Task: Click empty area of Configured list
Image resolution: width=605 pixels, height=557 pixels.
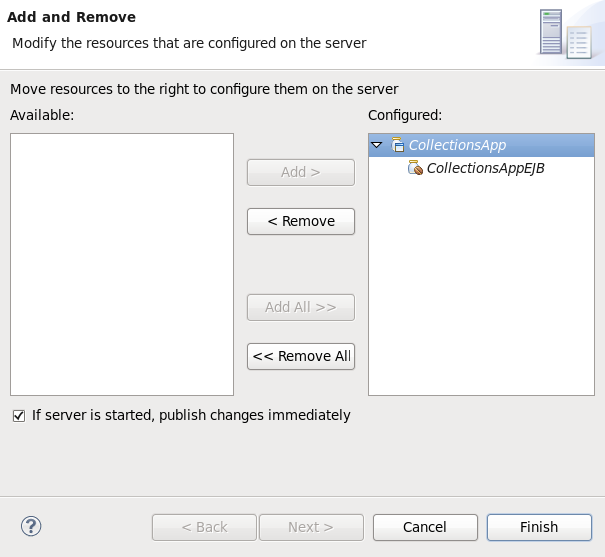Action: 481,290
